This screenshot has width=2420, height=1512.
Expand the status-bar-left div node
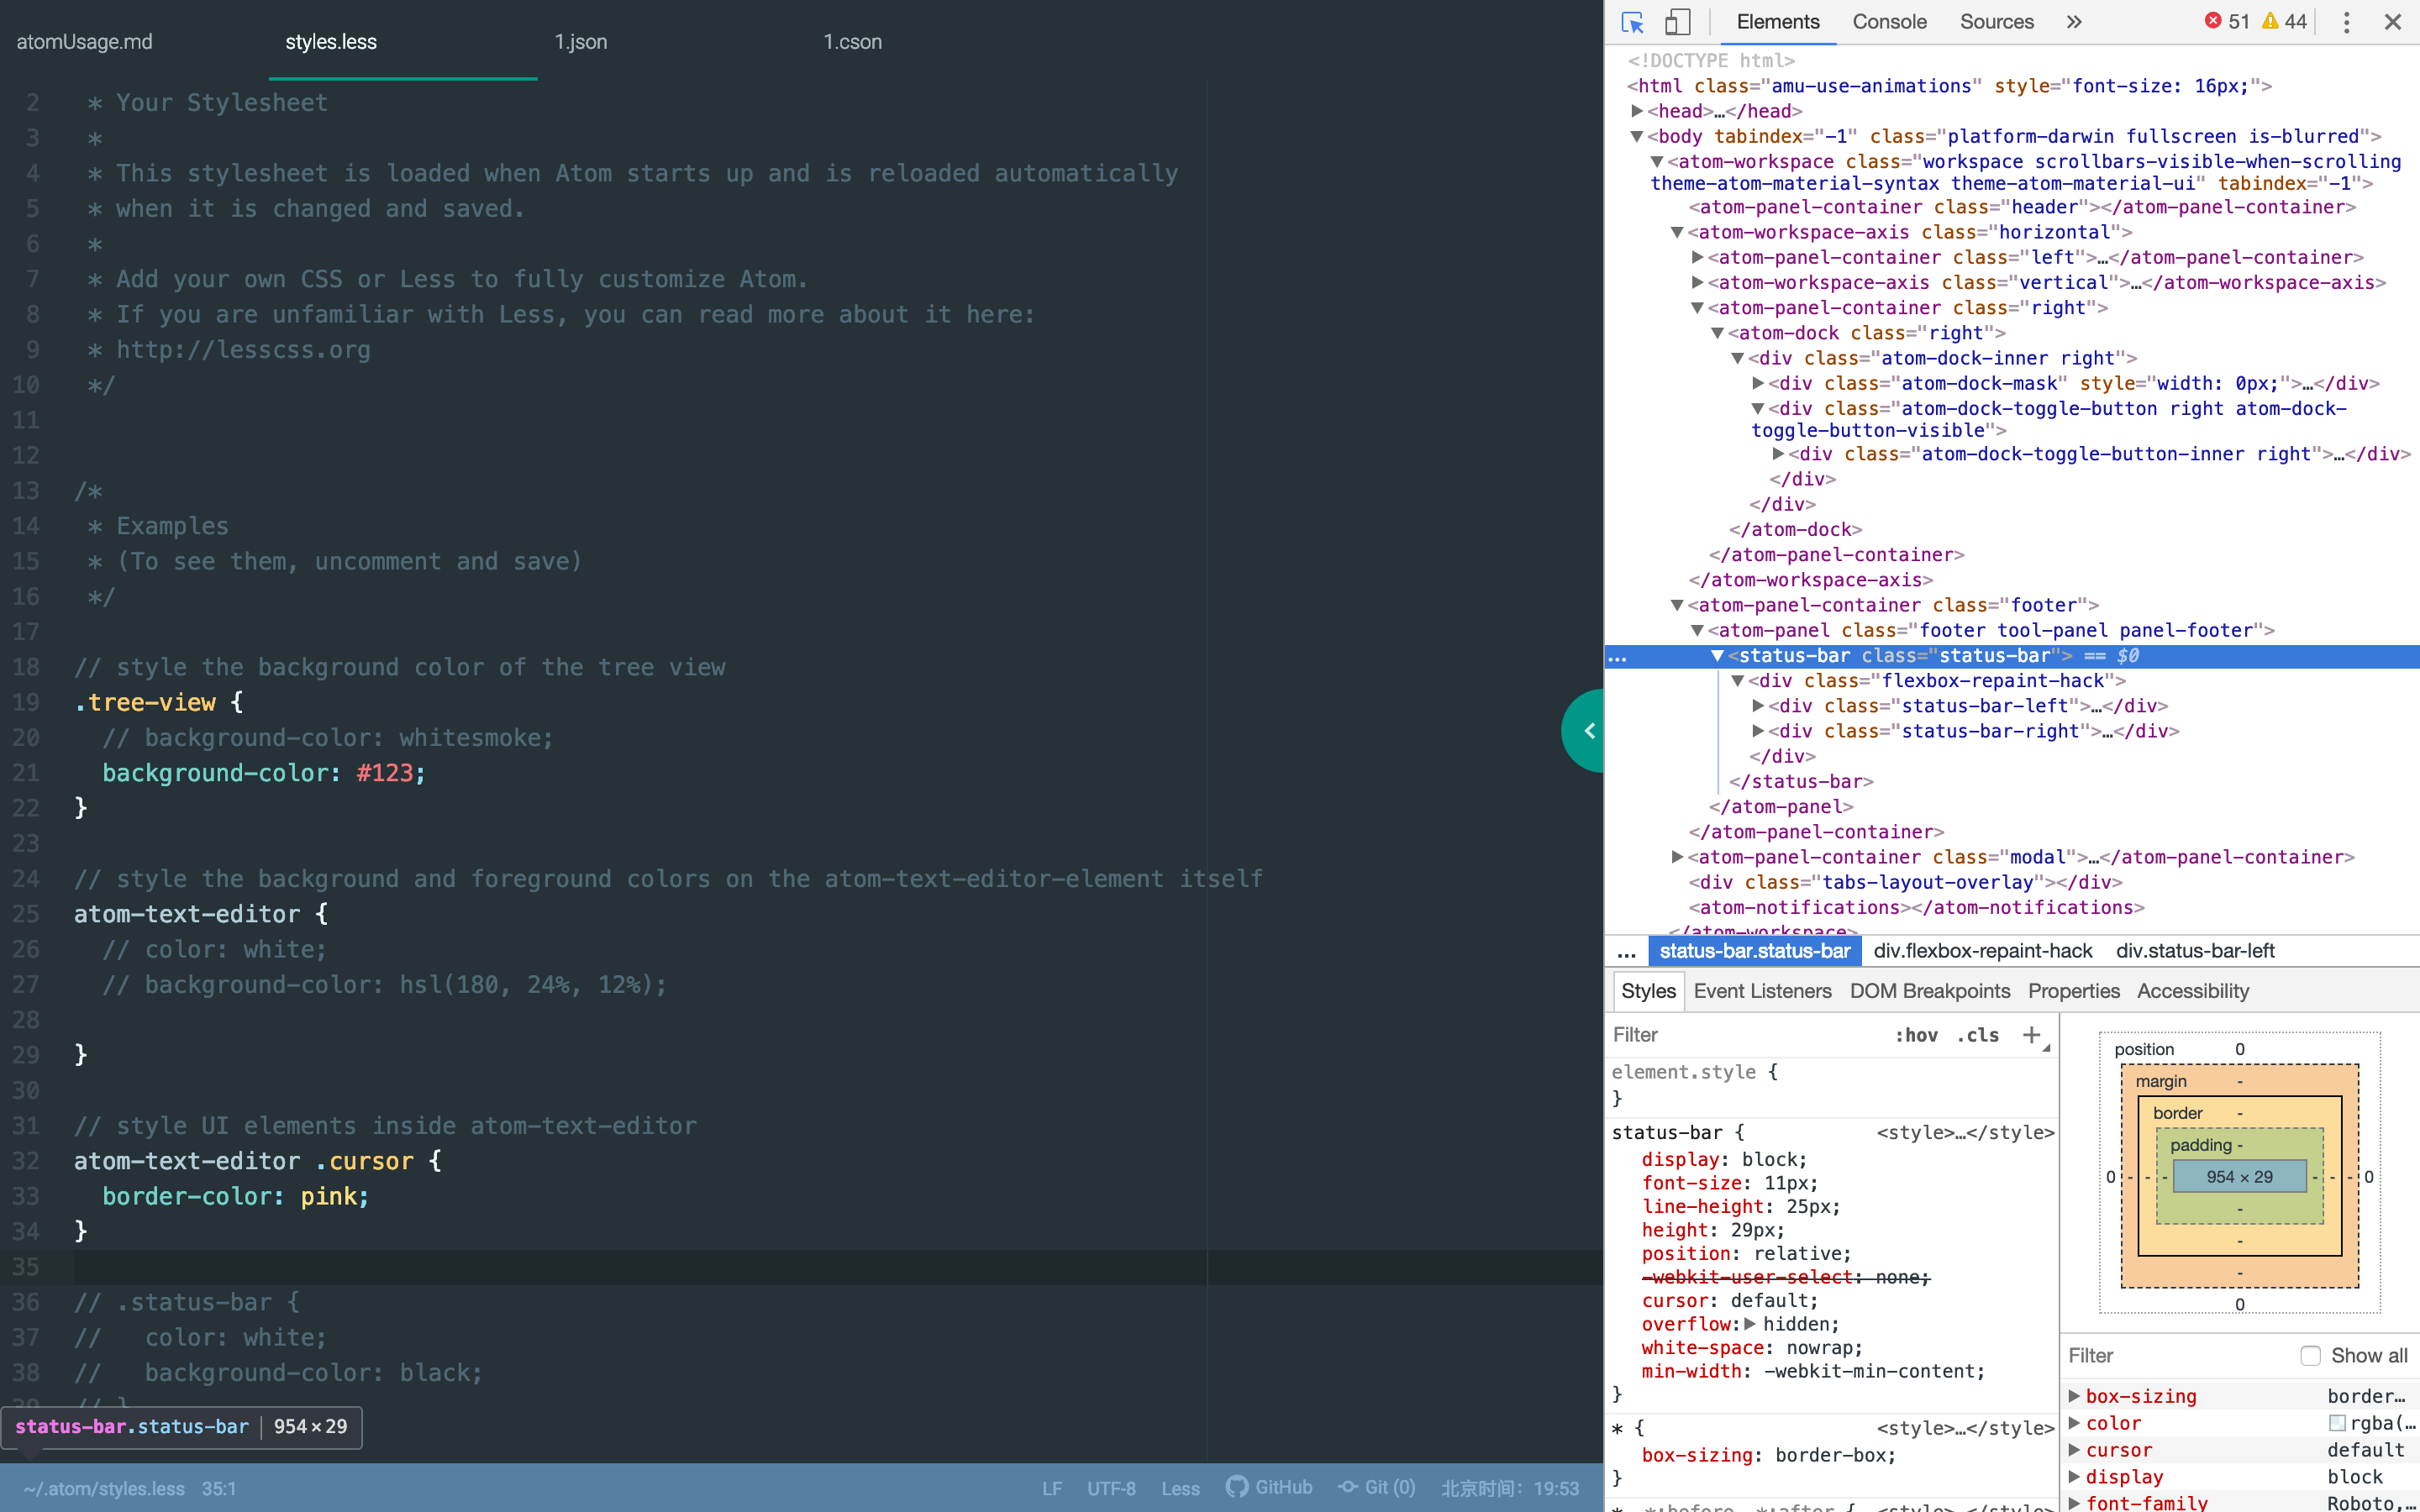coord(1758,706)
